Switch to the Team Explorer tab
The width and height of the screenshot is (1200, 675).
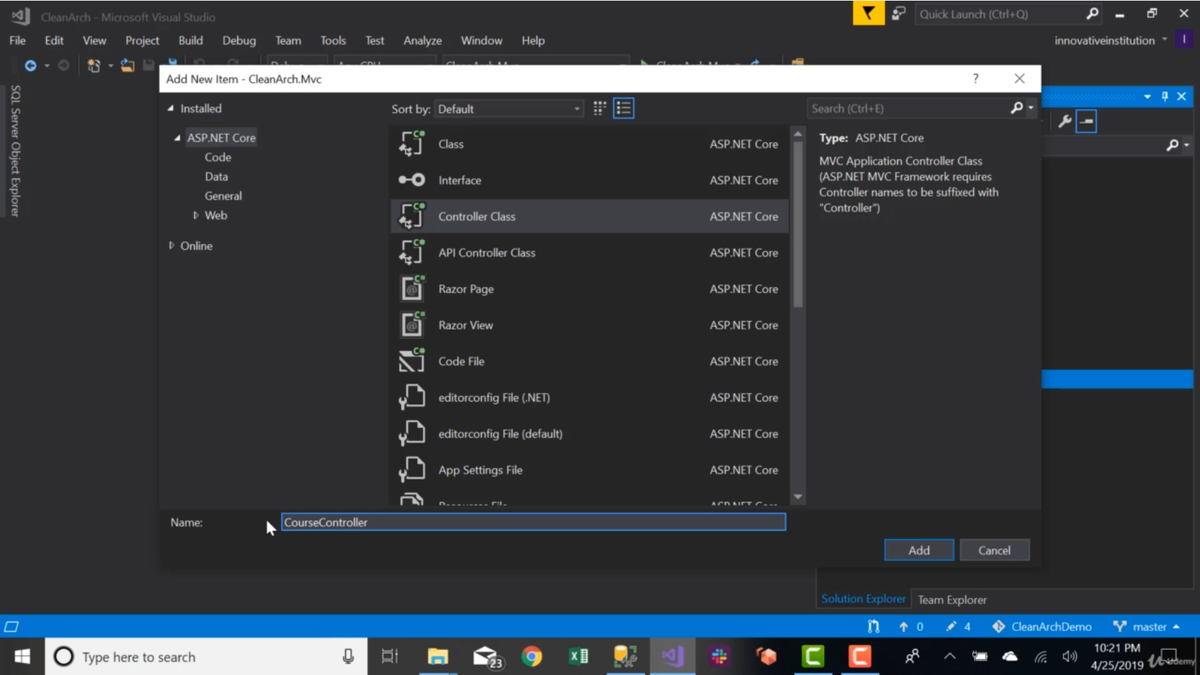952,600
